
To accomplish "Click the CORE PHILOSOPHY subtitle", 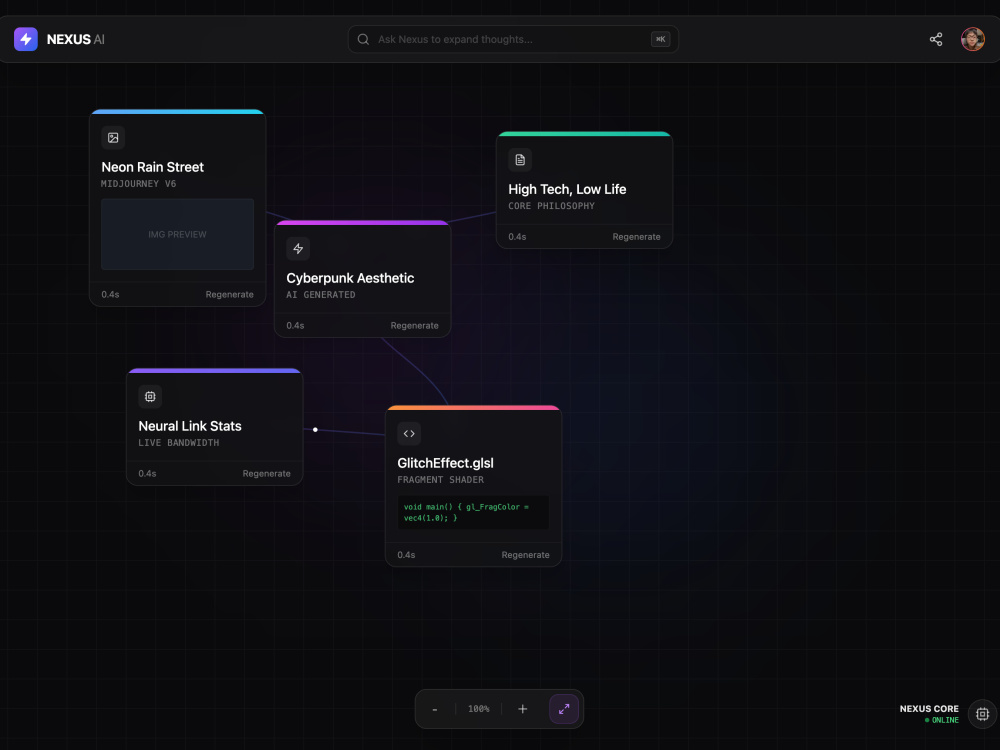I will tap(551, 206).
